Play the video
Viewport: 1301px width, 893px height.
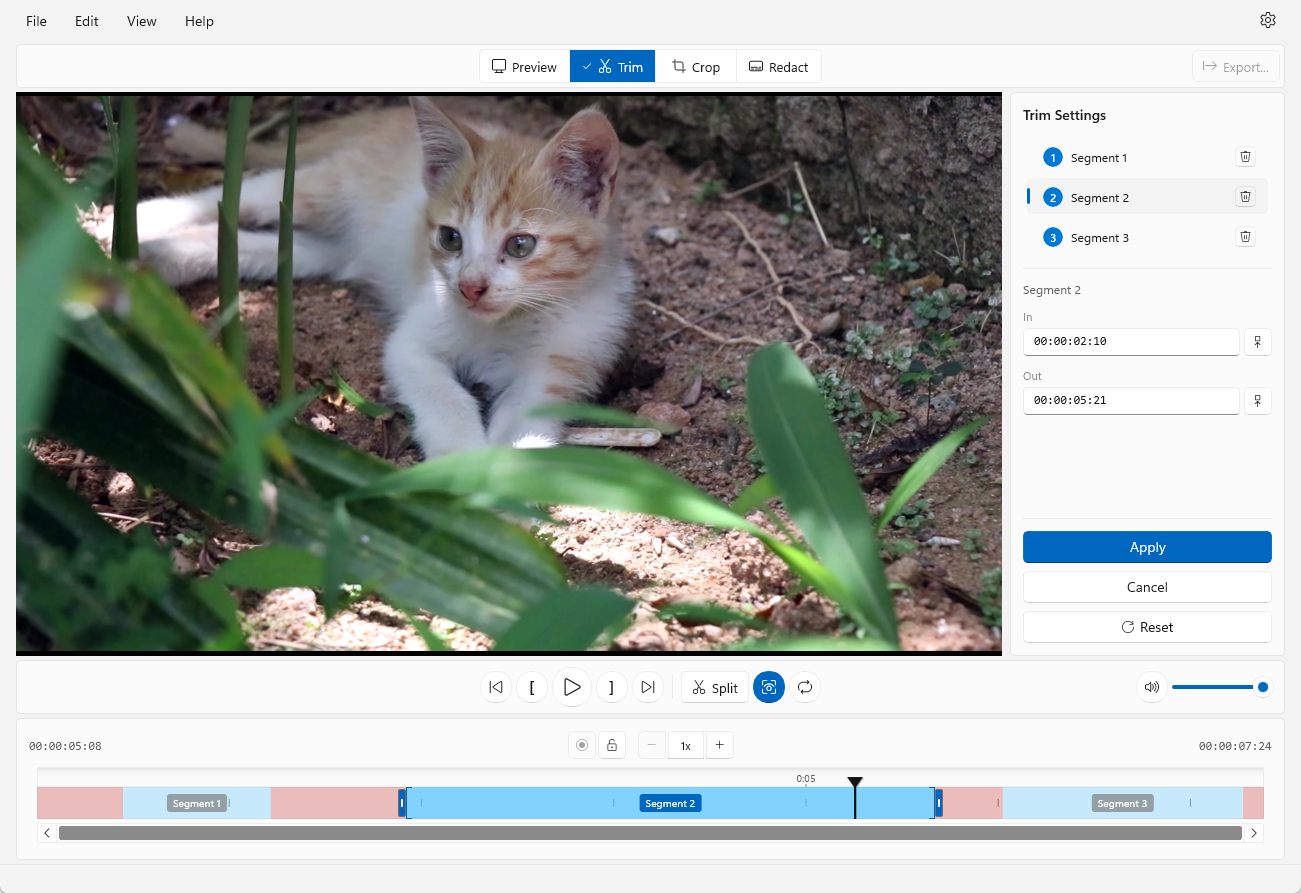coord(572,687)
